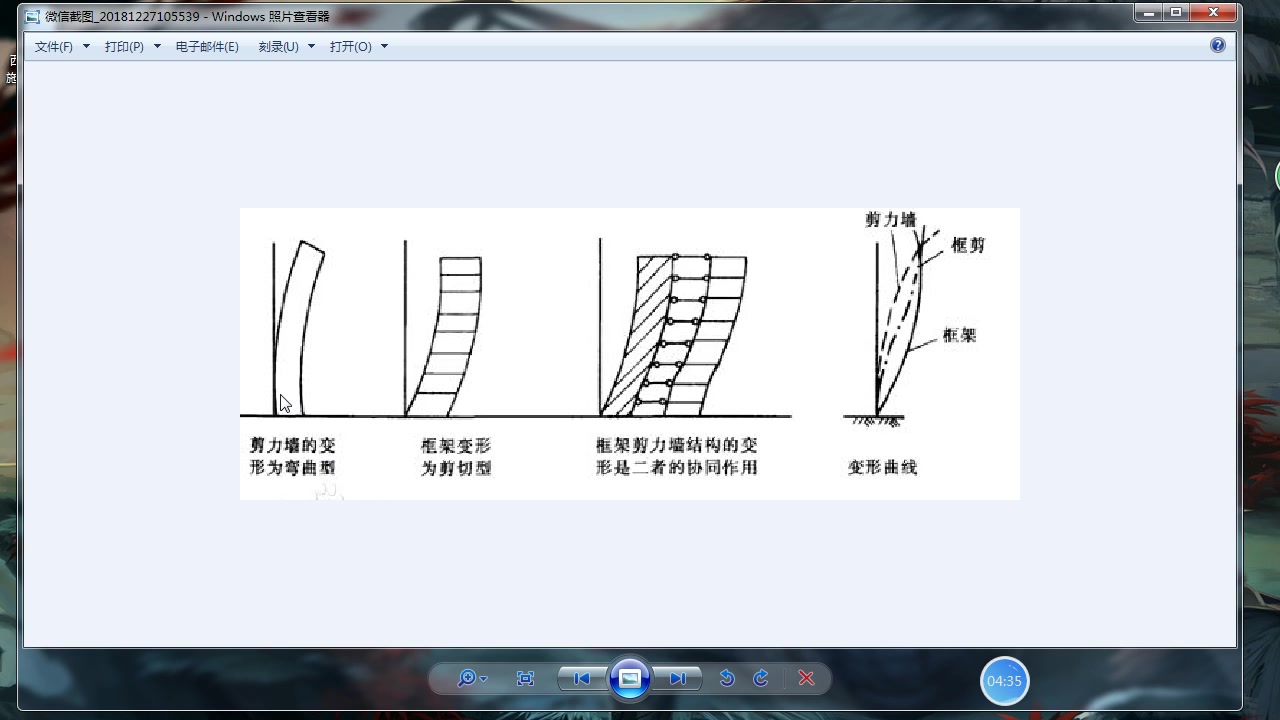Rotate the image clockwise
Viewport: 1280px width, 720px height.
pos(761,678)
